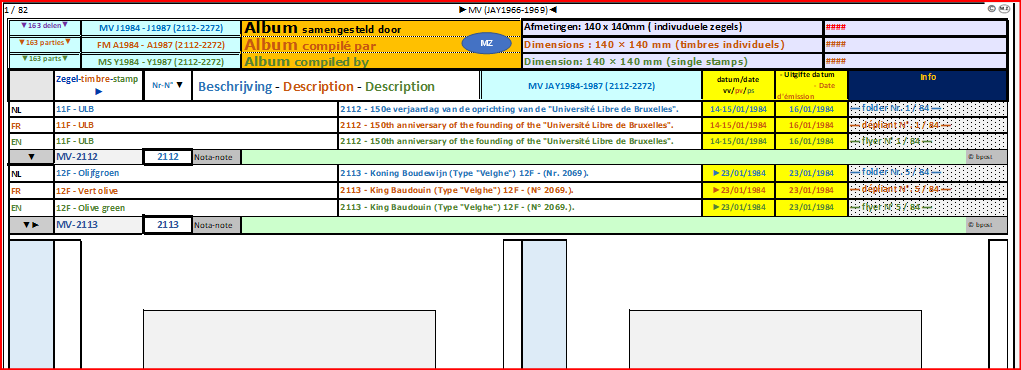Select the green ►23/01/1984 date cell
This screenshot has width=1021, height=370.
click(738, 207)
